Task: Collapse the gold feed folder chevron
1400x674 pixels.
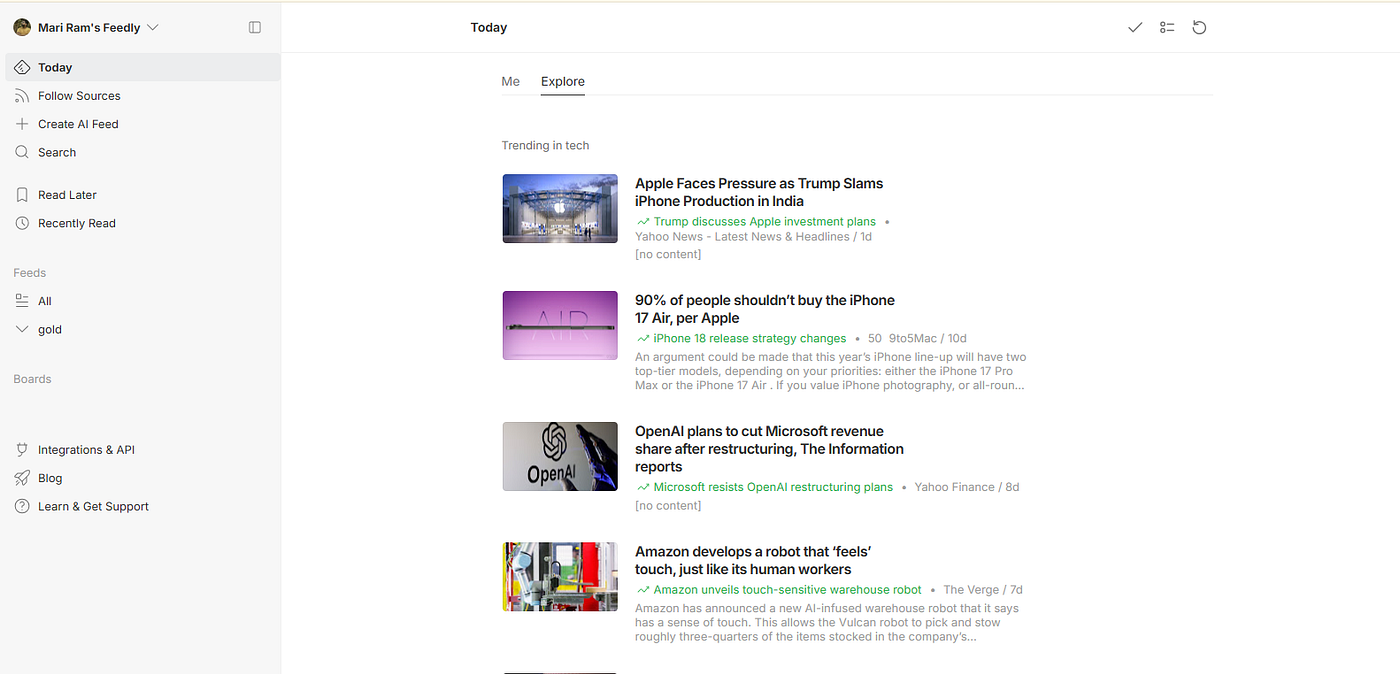Action: click(22, 329)
